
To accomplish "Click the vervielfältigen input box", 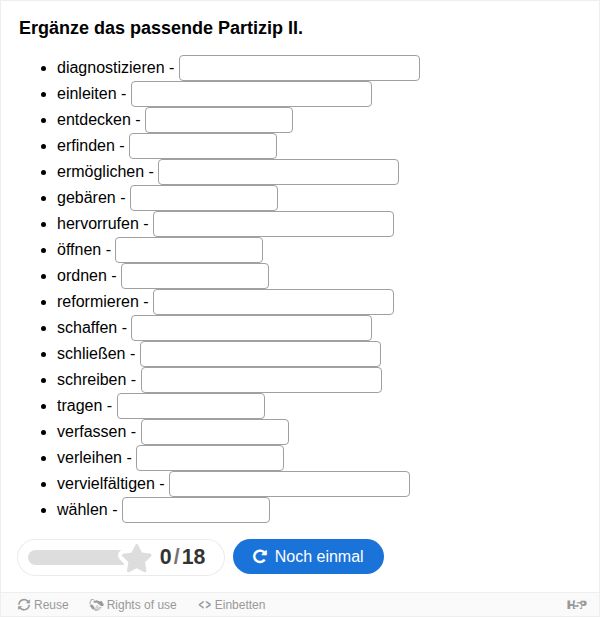I will click(290, 484).
